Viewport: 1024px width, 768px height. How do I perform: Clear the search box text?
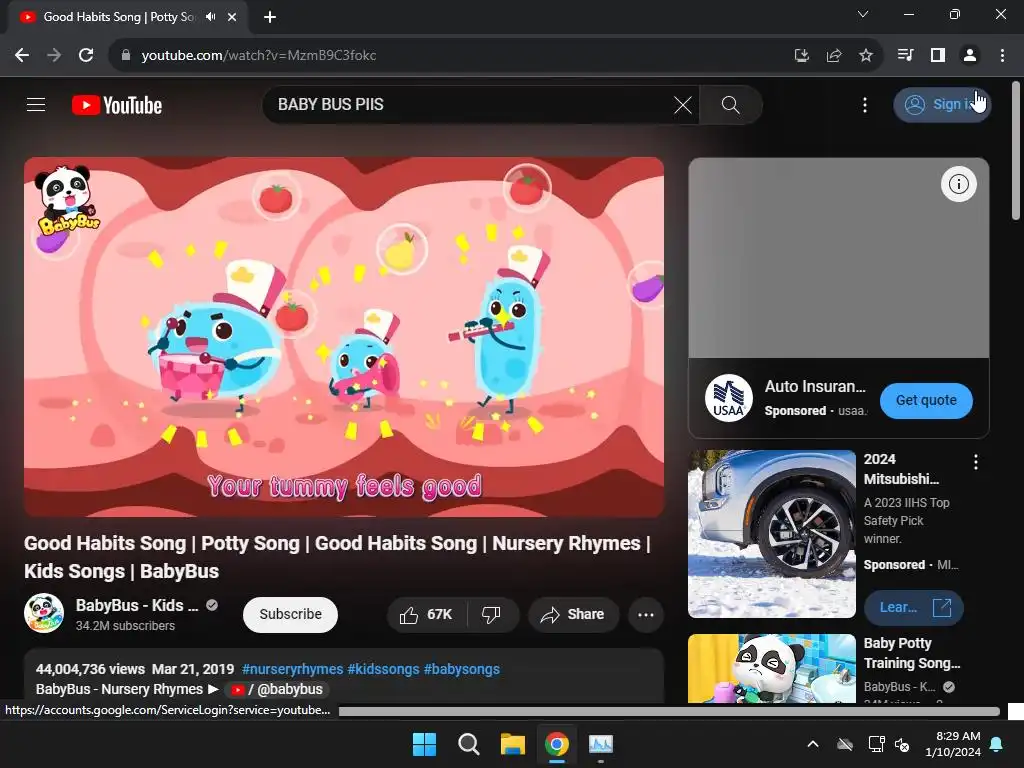click(x=682, y=104)
